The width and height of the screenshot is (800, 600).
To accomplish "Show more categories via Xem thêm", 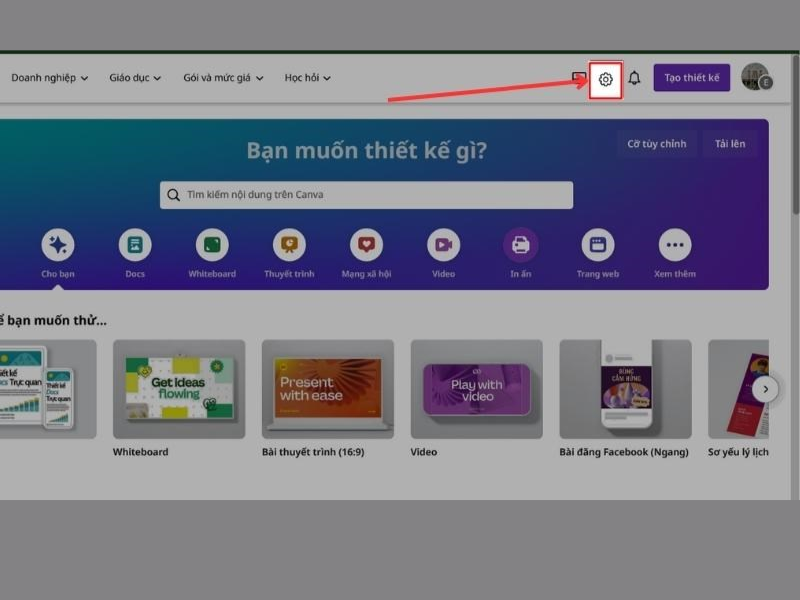I will click(674, 246).
